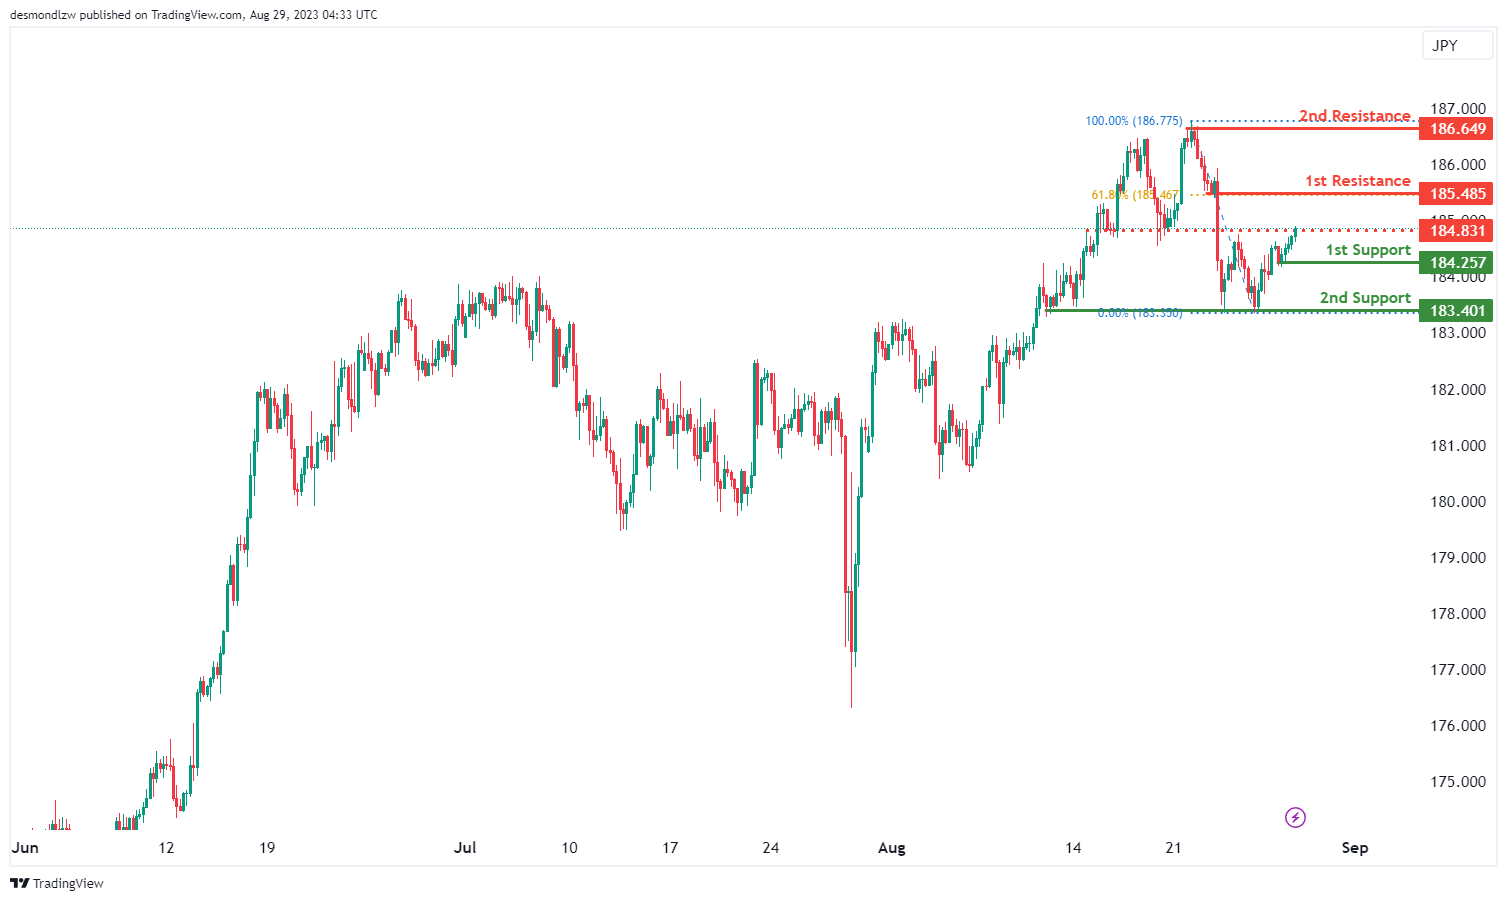Click the TradingView logo icon
Viewport: 1507px width, 901px height.
[19, 883]
